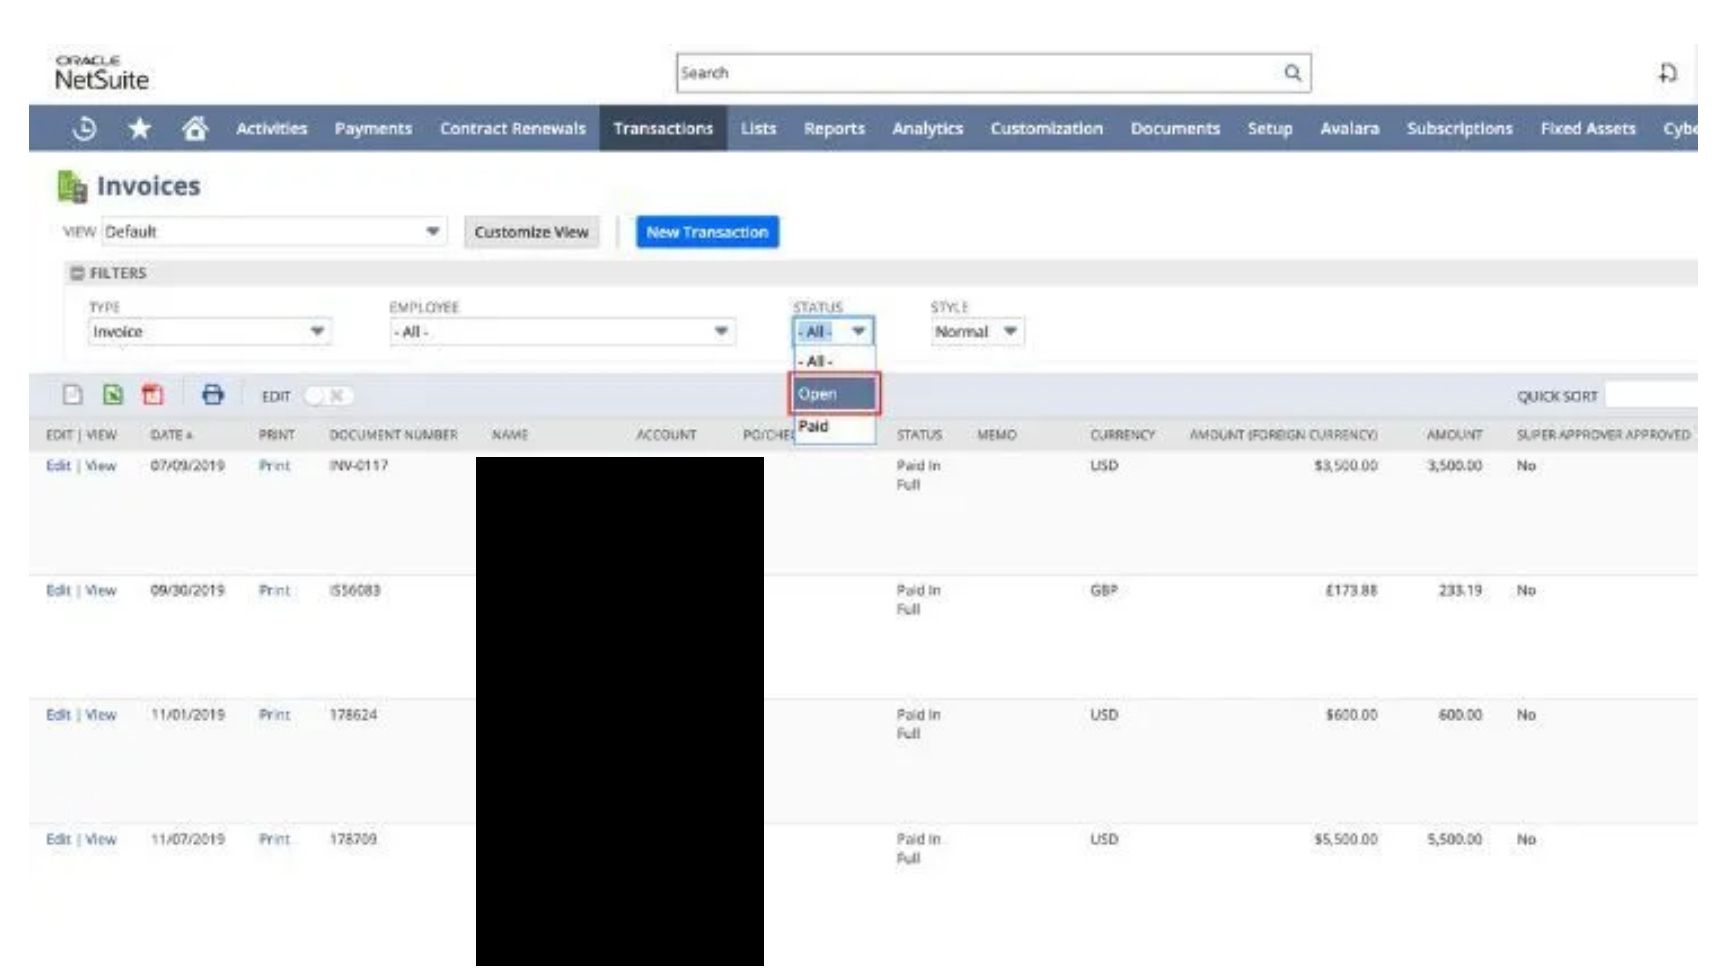Edit invoice INV-0117 via its Edit link

57,465
